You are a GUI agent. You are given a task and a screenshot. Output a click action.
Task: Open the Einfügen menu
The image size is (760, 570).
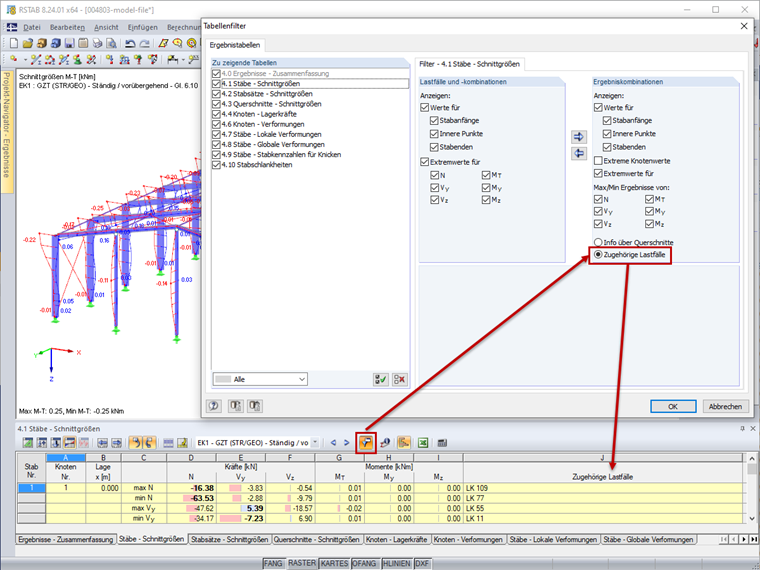pyautogui.click(x=142, y=27)
